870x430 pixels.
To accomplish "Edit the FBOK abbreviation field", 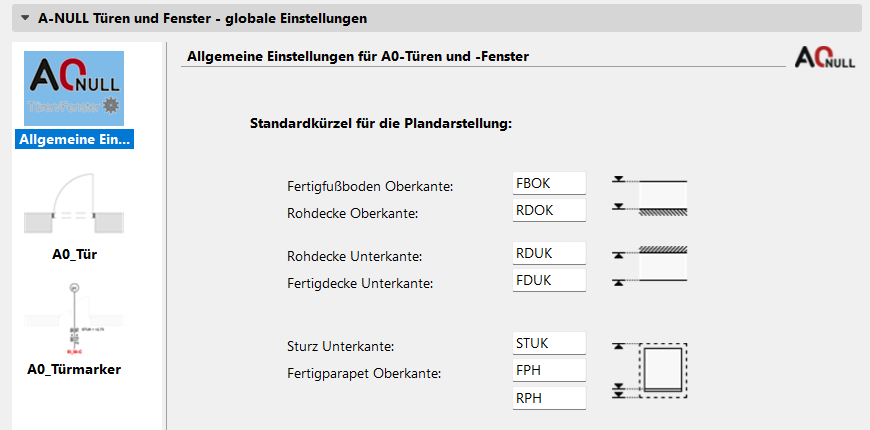I will [549, 183].
